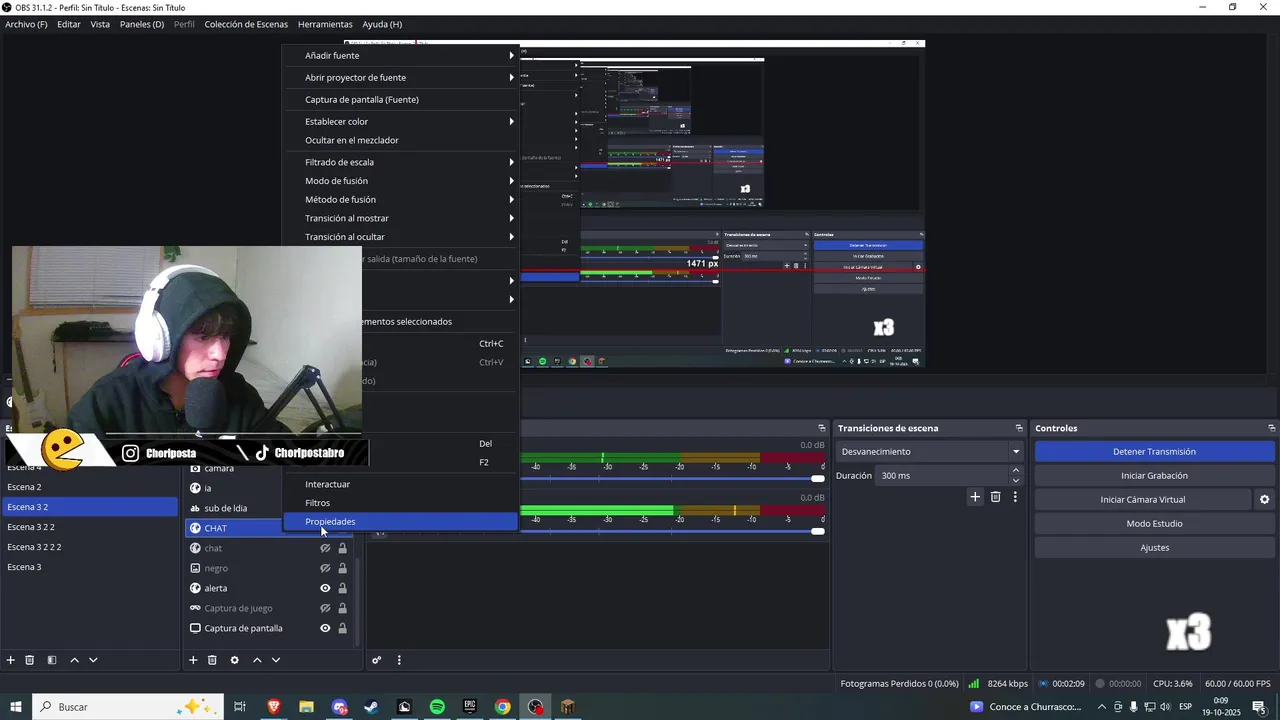Show the hidden negro source
Image resolution: width=1280 pixels, height=720 pixels.
pos(325,568)
